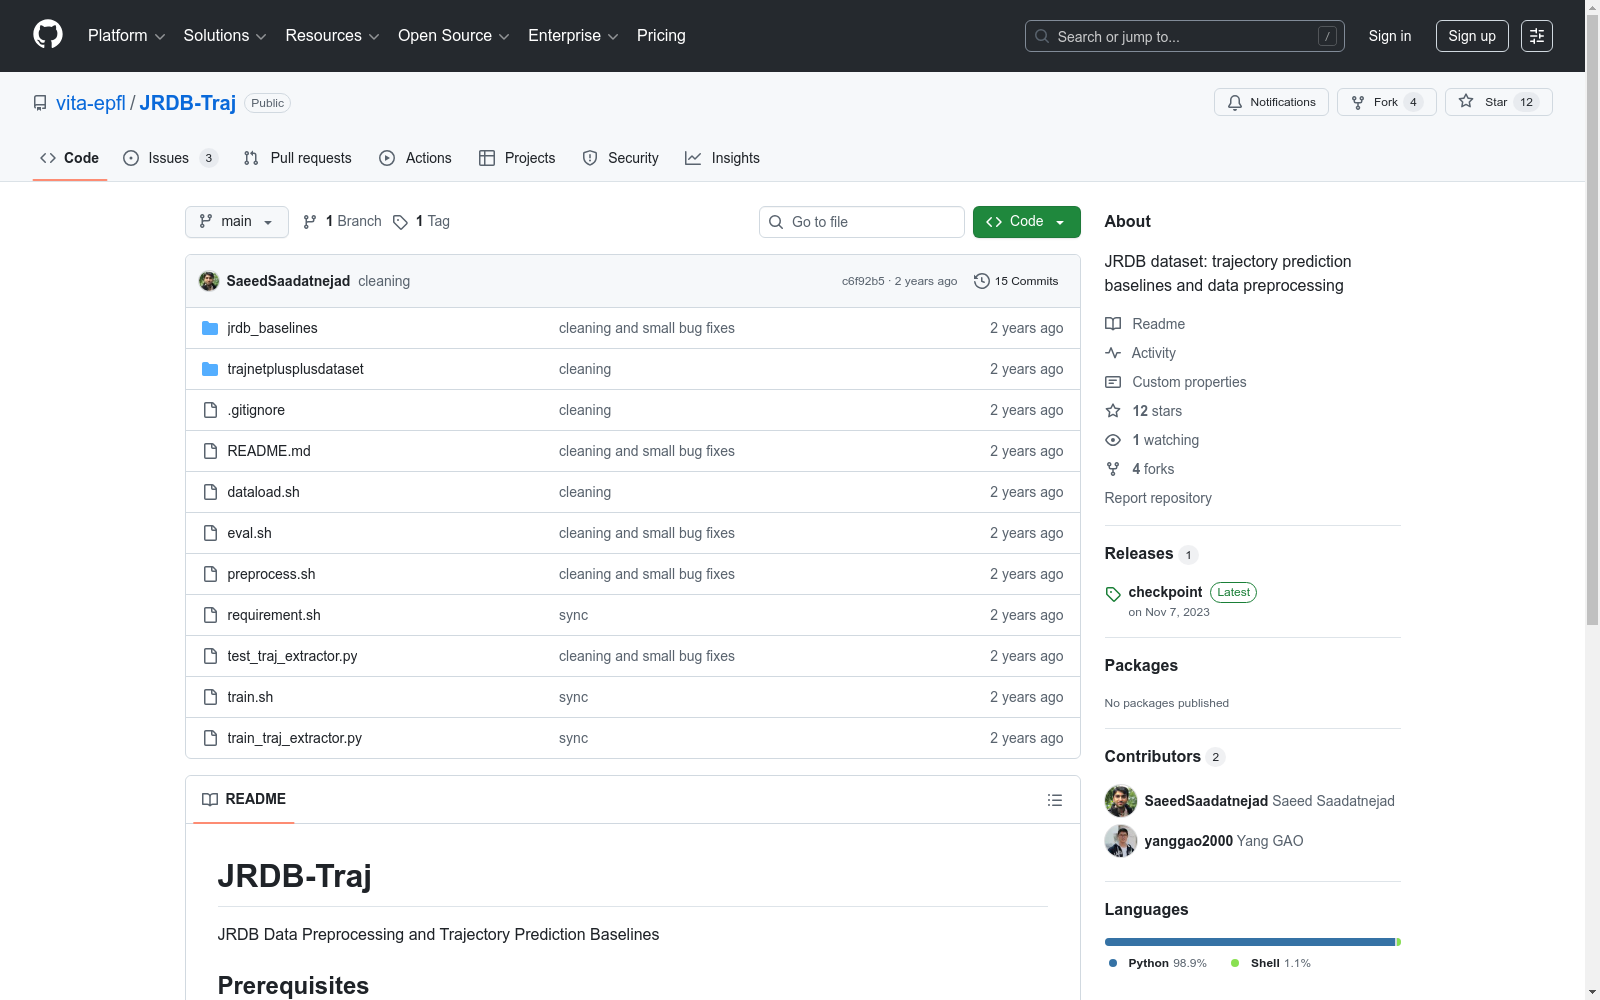Viewport: 1600px width, 1000px height.
Task: Click the Report repository link
Action: (1158, 498)
